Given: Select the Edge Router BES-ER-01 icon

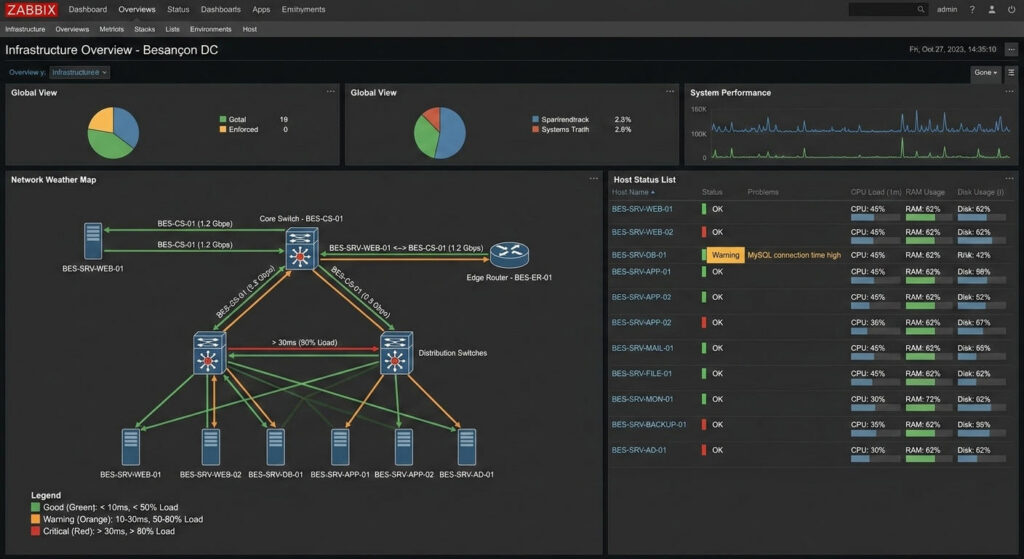Looking at the screenshot, I should coord(509,255).
